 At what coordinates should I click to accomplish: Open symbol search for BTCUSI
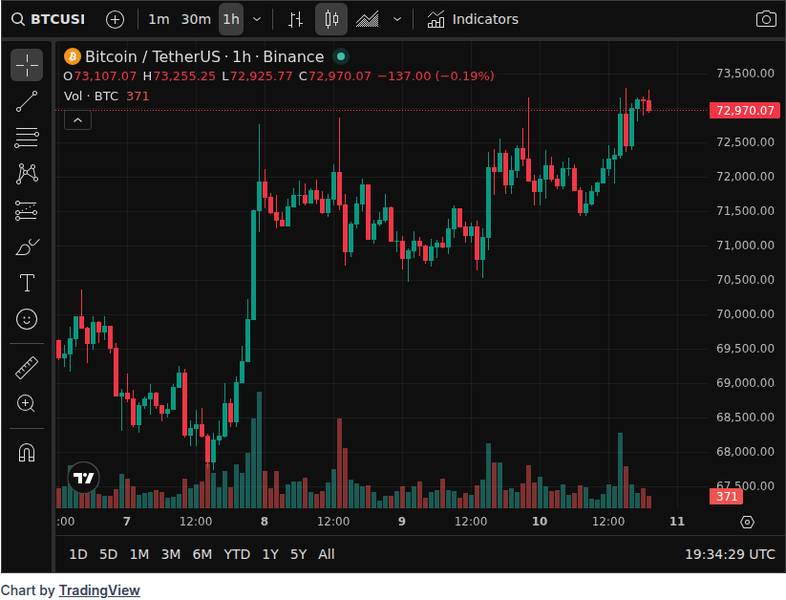[x=48, y=20]
